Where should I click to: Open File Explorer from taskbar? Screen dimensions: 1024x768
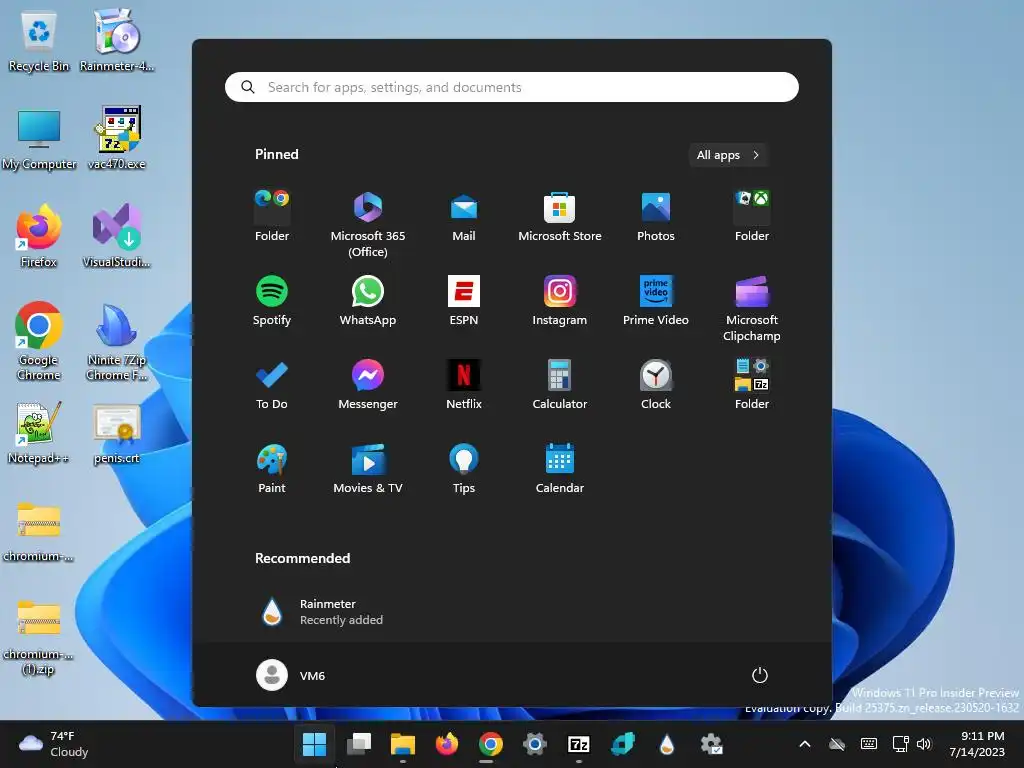(x=402, y=744)
